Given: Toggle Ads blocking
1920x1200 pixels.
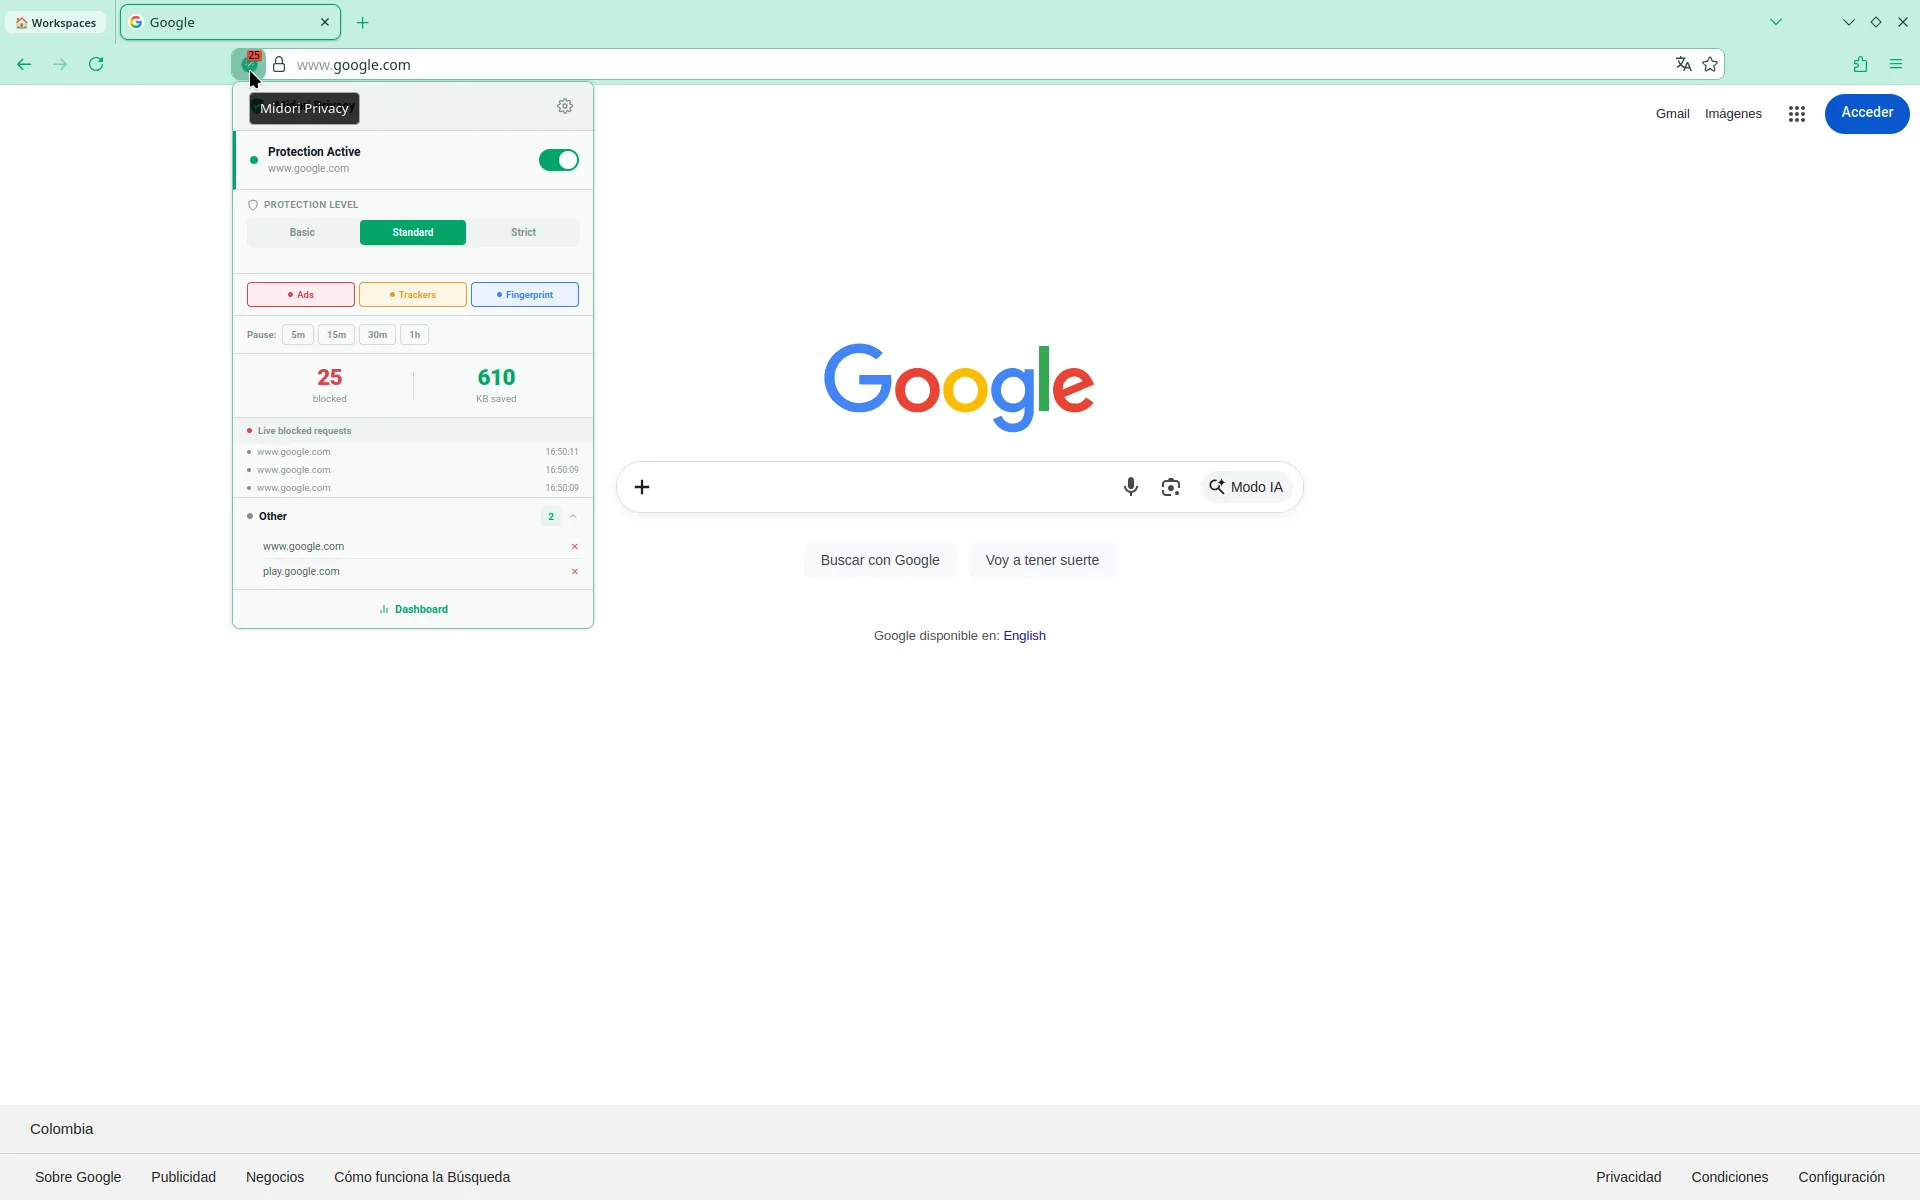Looking at the screenshot, I should click(301, 295).
